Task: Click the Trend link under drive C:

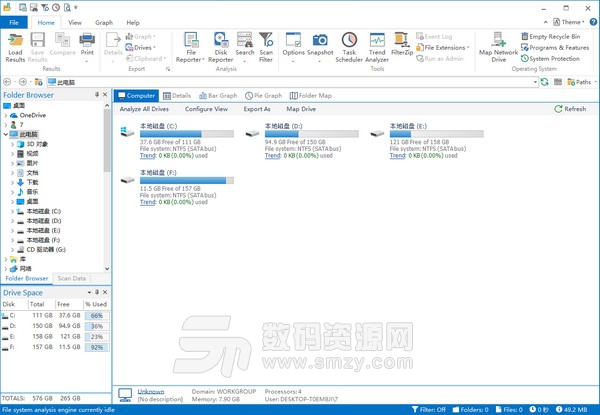Action: (x=147, y=156)
